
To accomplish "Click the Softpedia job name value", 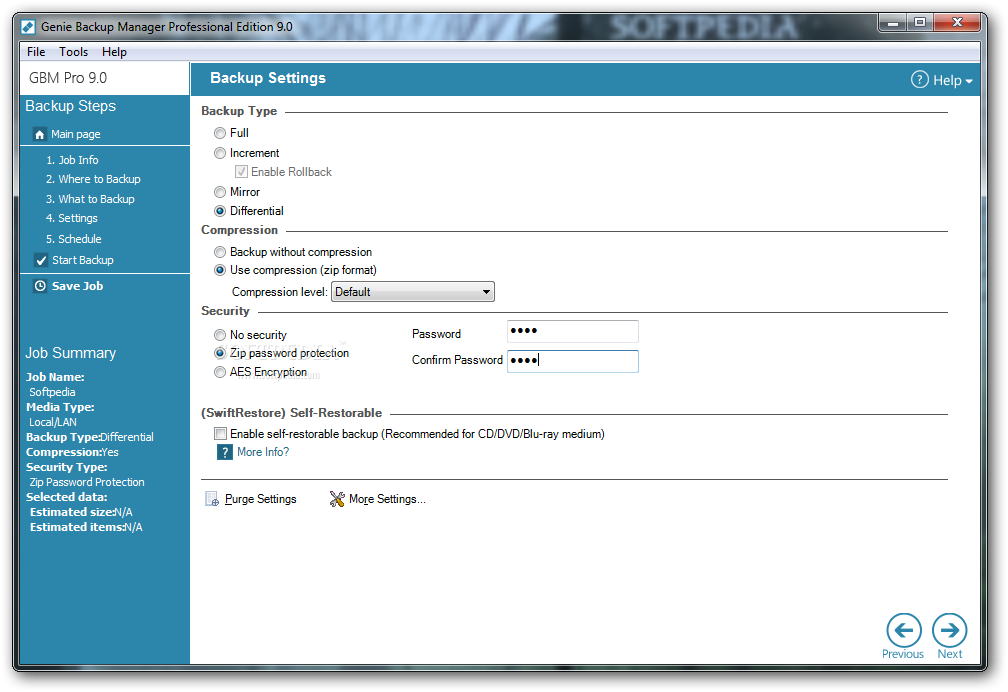I will (x=52, y=392).
